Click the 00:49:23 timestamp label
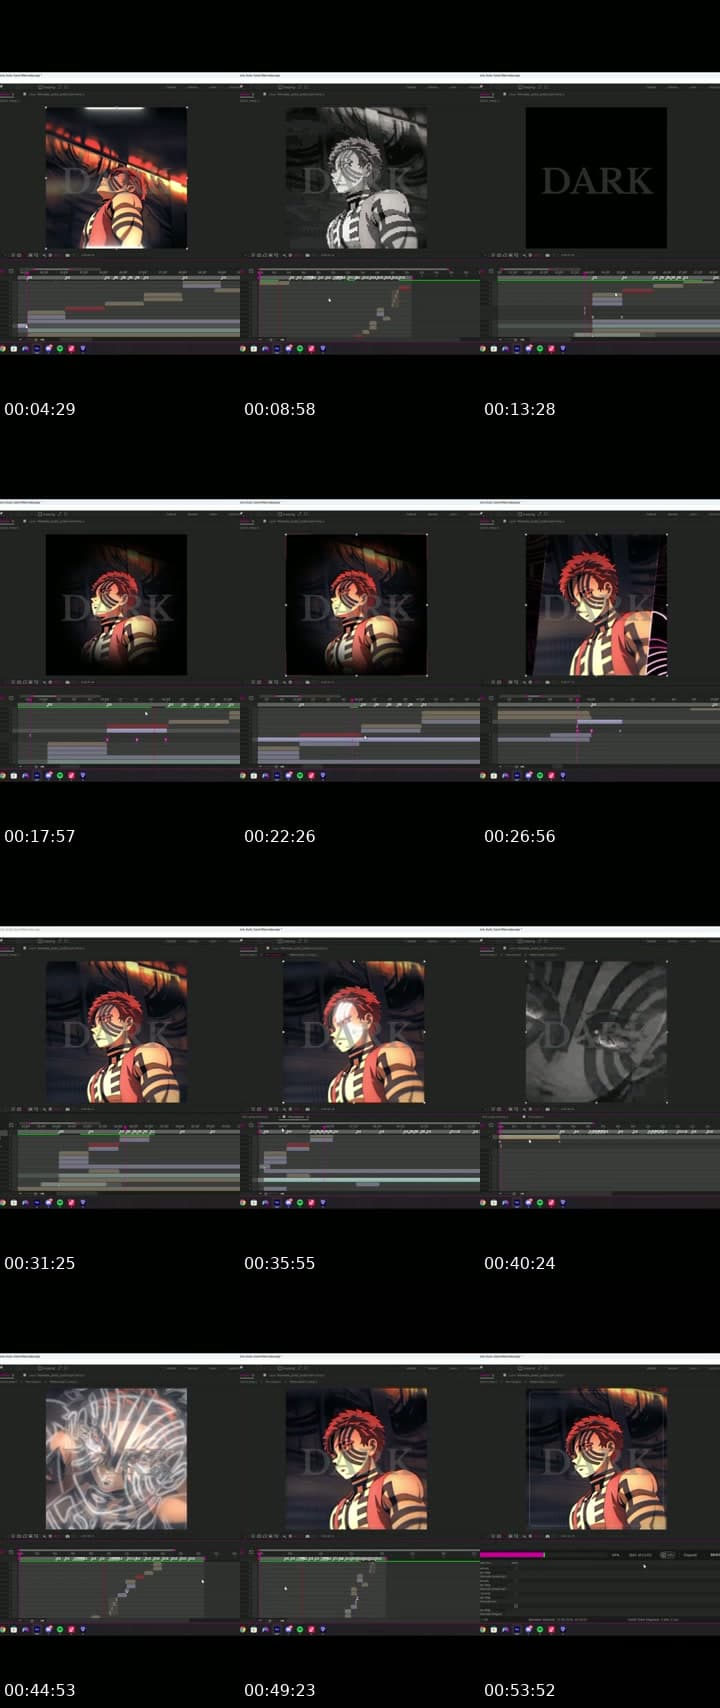 (280, 1690)
